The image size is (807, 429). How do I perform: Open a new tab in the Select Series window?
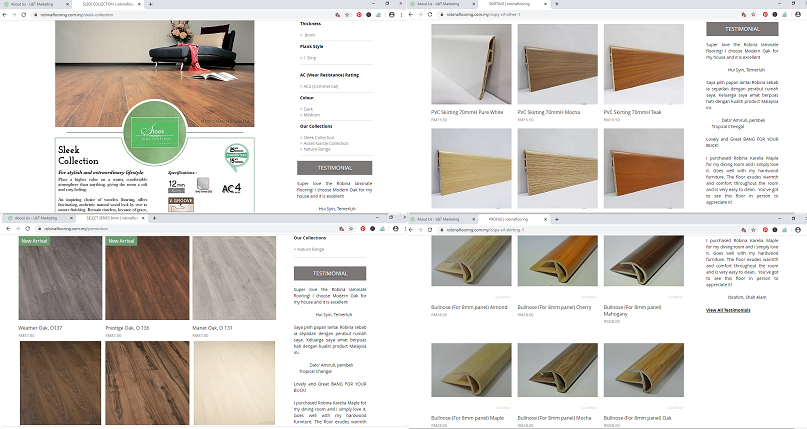(x=154, y=218)
